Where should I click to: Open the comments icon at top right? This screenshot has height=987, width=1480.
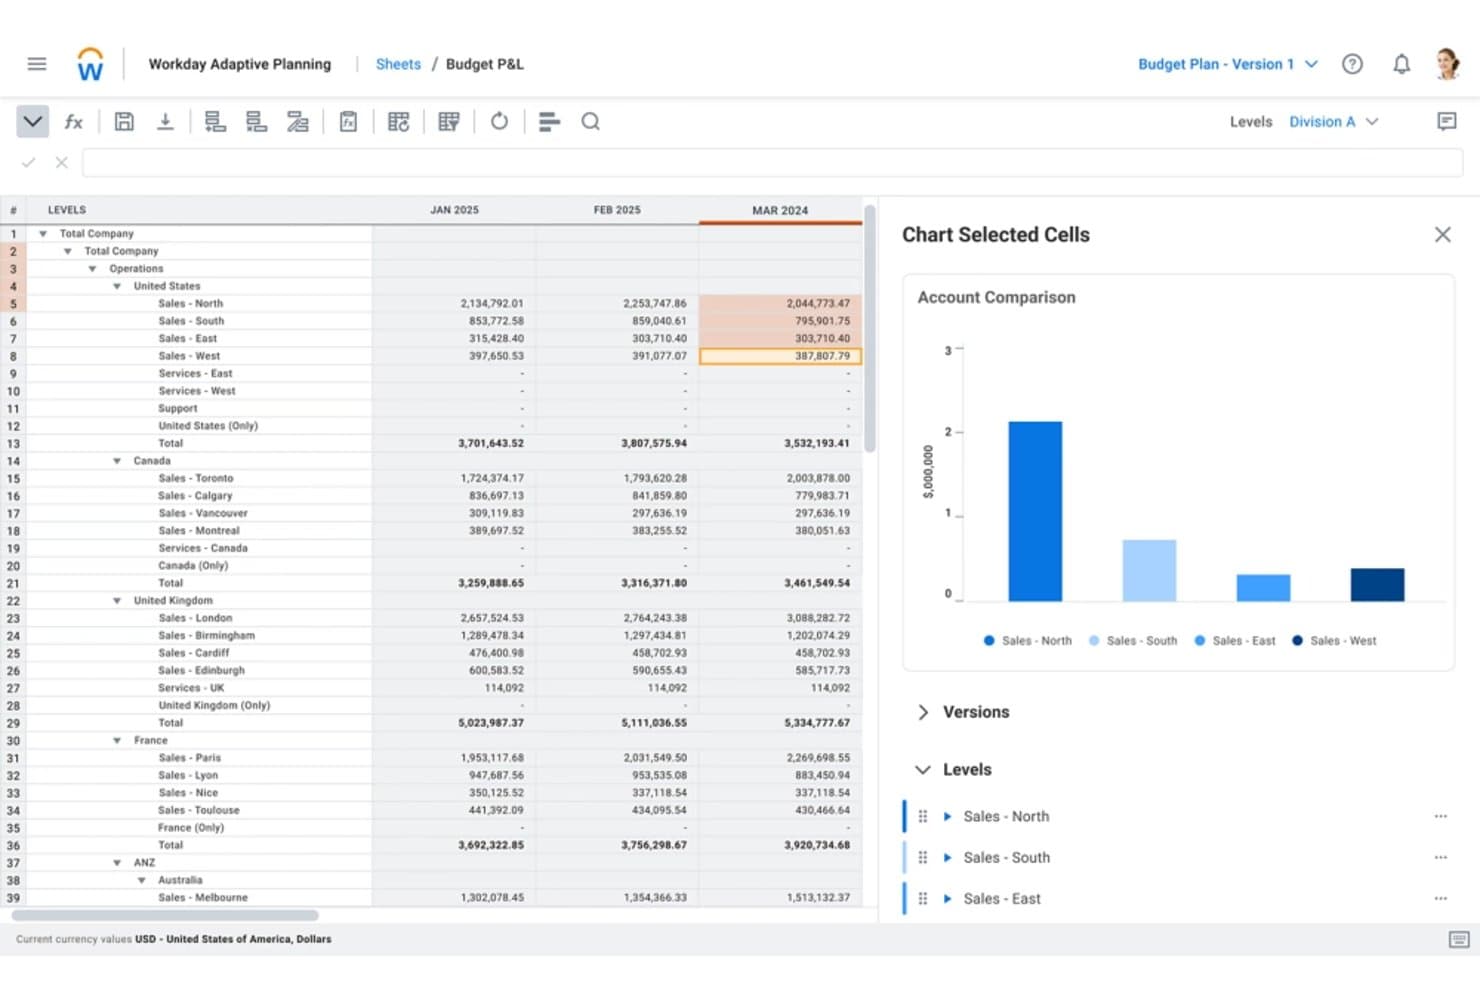pos(1446,121)
